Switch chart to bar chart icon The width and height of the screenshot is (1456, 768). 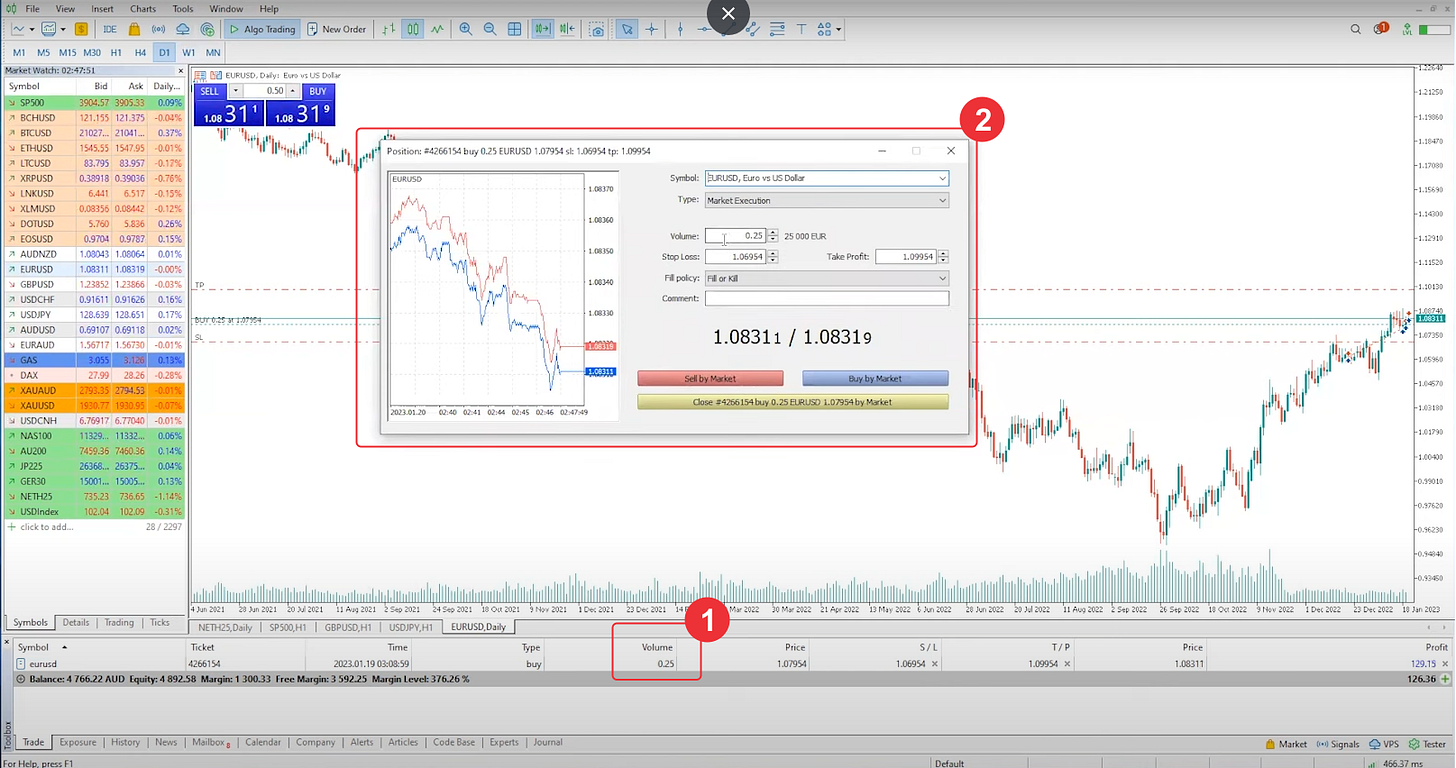pyautogui.click(x=389, y=29)
